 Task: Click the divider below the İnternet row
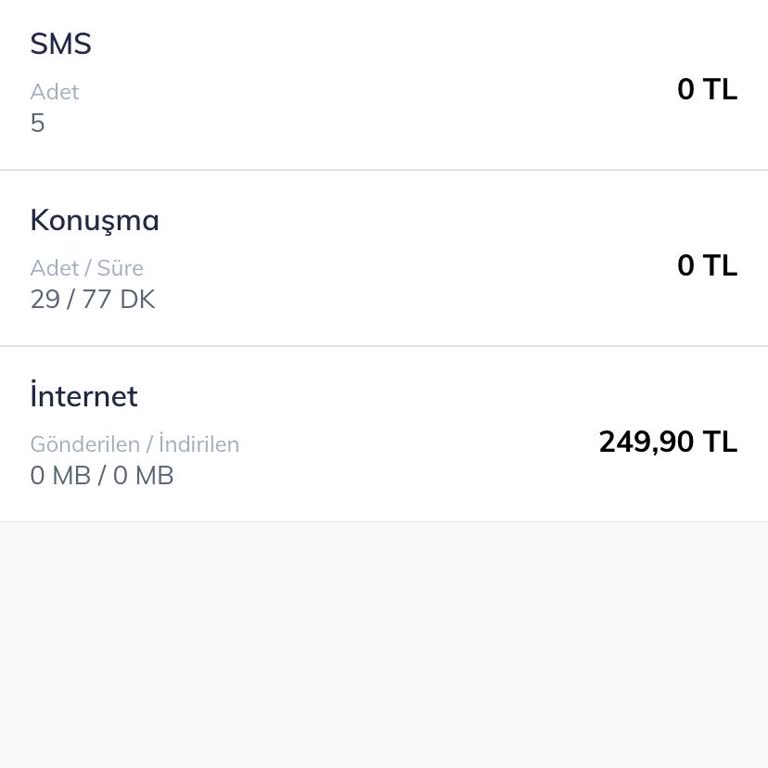[384, 521]
